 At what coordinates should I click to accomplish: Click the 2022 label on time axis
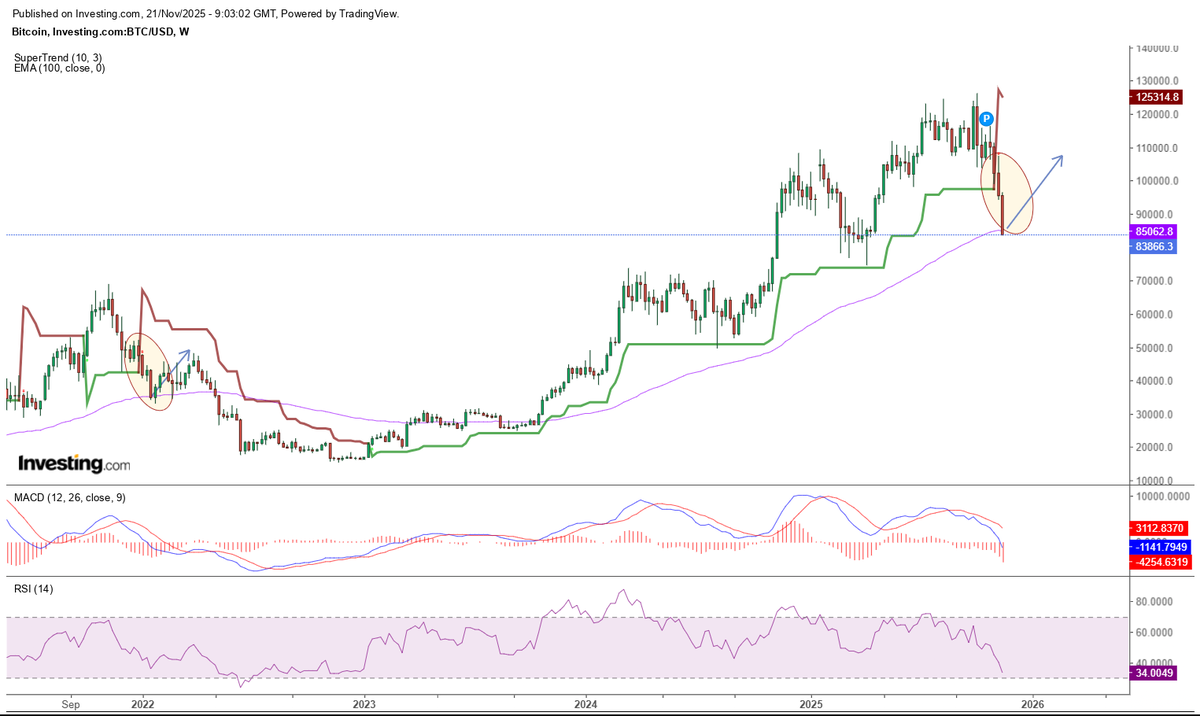click(141, 704)
